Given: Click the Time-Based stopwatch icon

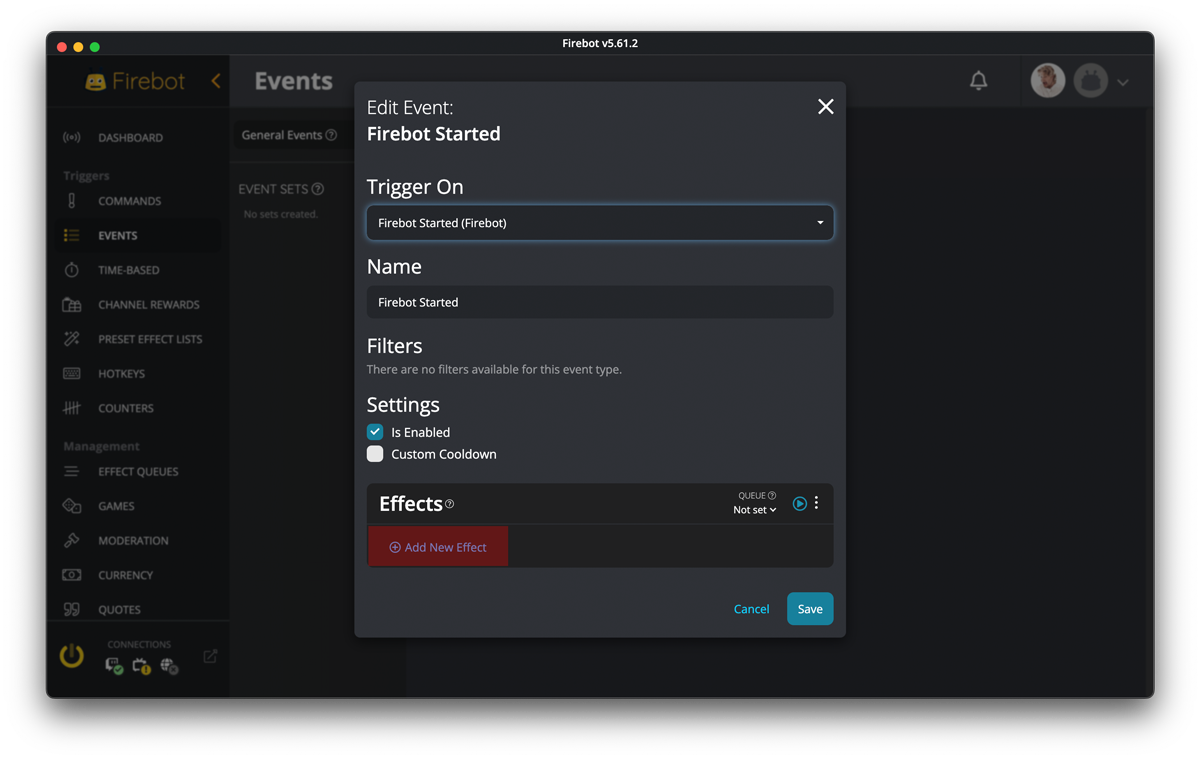Looking at the screenshot, I should point(72,270).
